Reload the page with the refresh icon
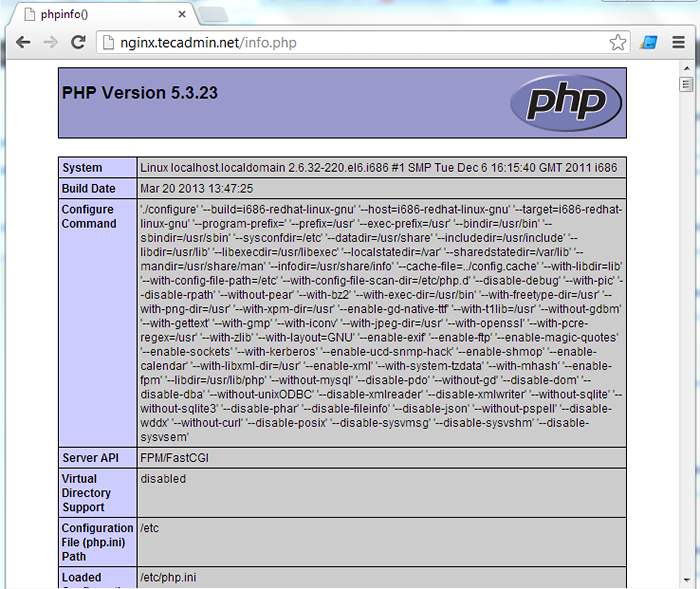 tap(78, 42)
